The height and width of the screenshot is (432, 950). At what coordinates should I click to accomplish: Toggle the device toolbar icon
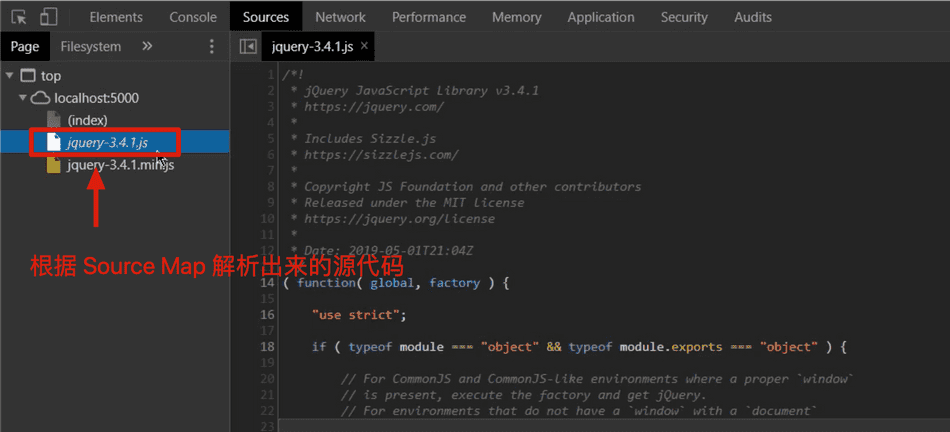coord(49,17)
